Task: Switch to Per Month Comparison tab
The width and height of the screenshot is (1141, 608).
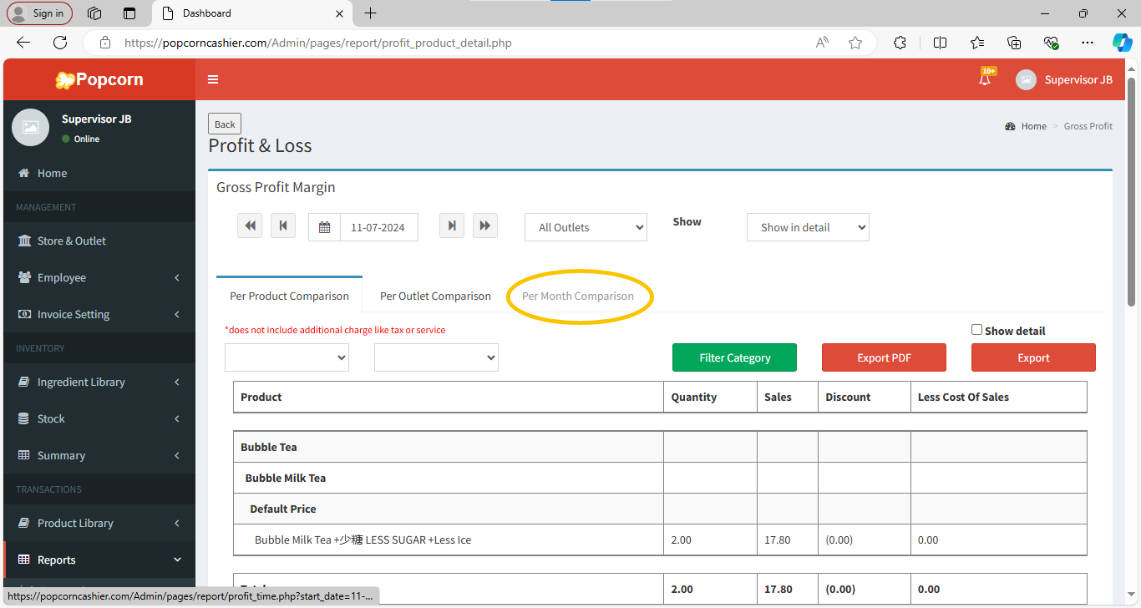Action: coord(578,296)
